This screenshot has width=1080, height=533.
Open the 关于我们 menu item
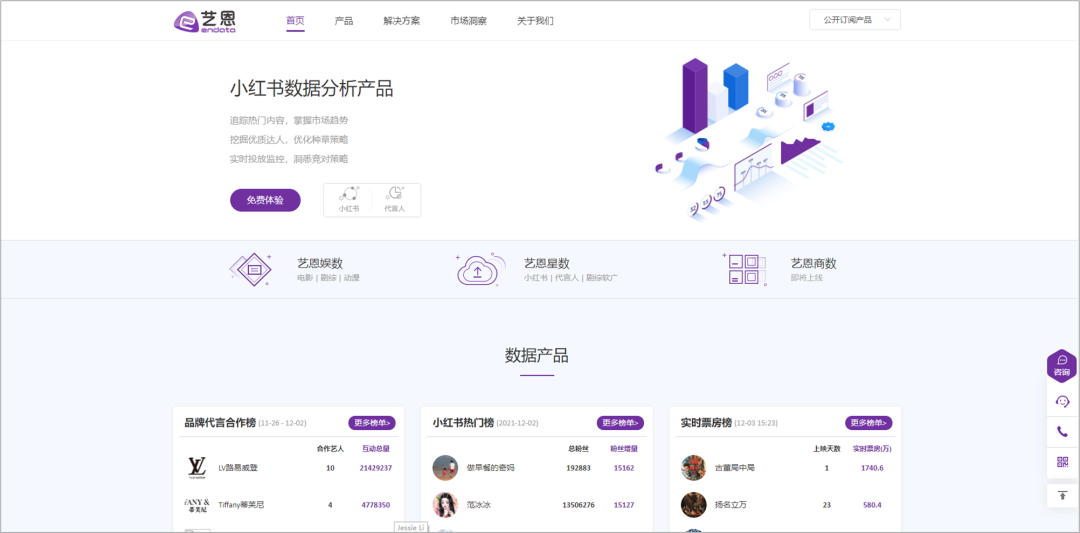point(535,21)
